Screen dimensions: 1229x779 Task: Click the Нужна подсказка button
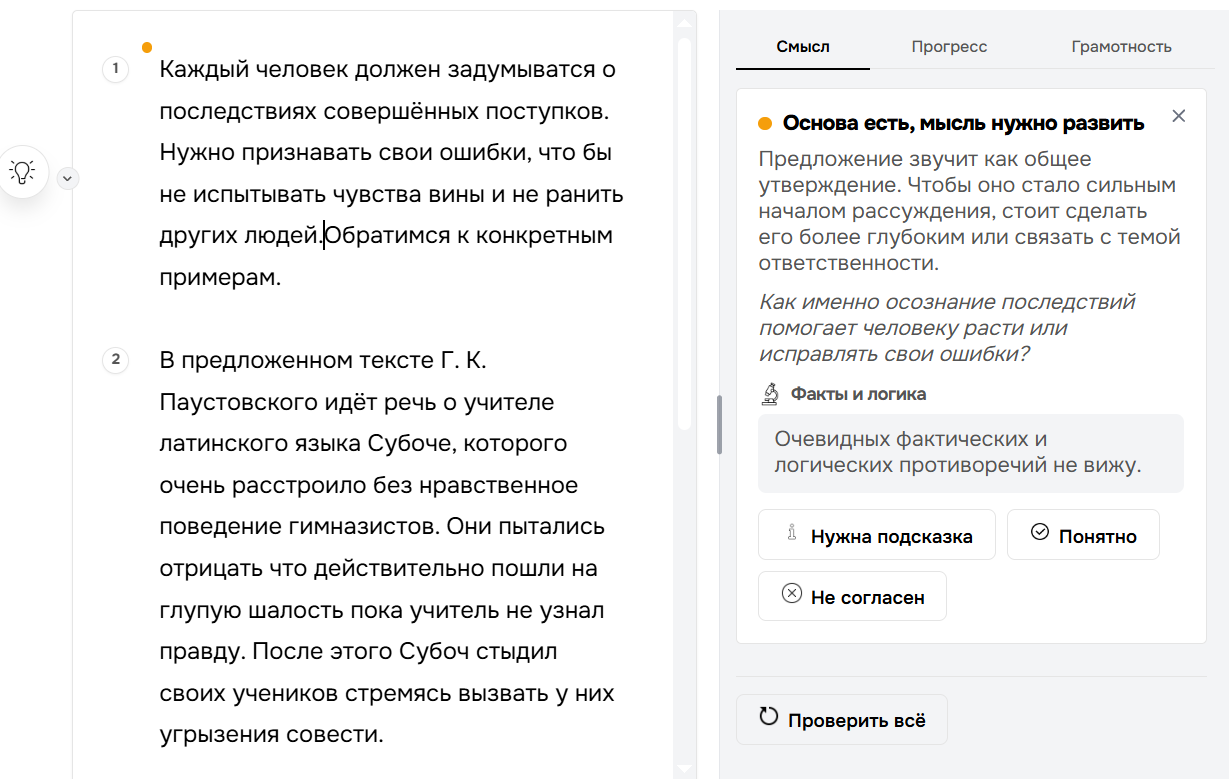click(877, 535)
